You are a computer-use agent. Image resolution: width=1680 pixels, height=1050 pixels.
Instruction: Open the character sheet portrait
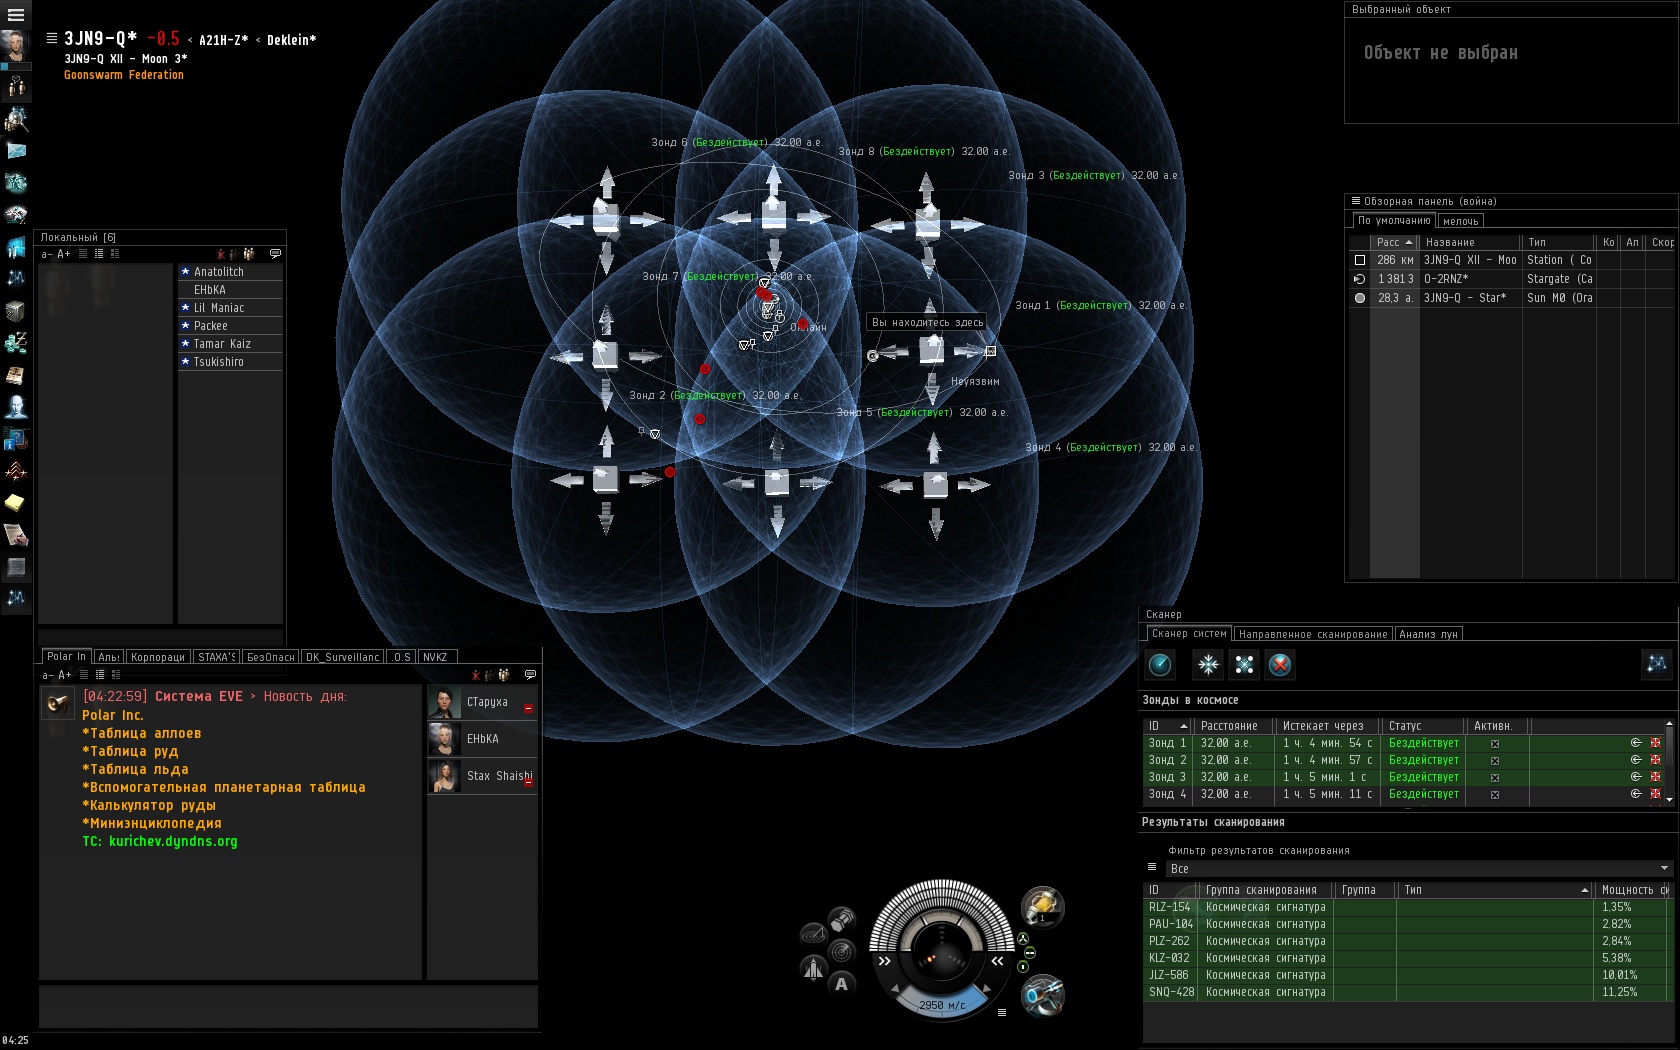coord(15,46)
